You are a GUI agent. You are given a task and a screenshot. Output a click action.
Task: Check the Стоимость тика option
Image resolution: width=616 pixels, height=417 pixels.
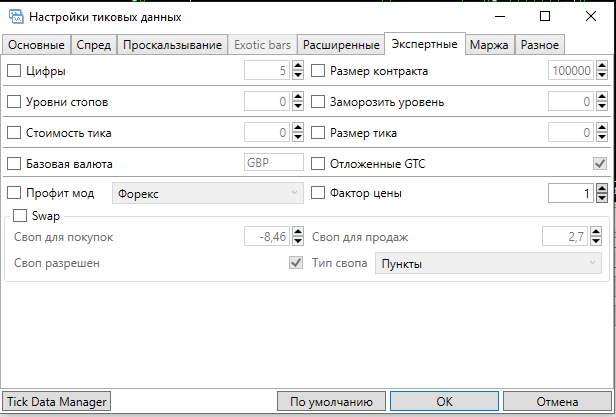[14, 133]
